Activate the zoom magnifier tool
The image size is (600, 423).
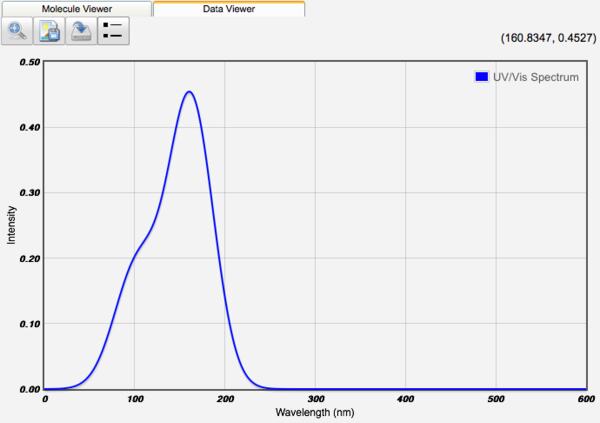tap(17, 32)
